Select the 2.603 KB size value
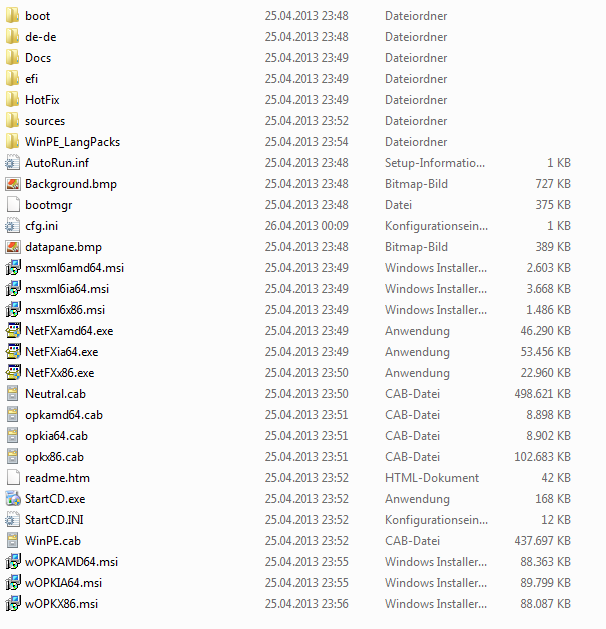 click(548, 268)
